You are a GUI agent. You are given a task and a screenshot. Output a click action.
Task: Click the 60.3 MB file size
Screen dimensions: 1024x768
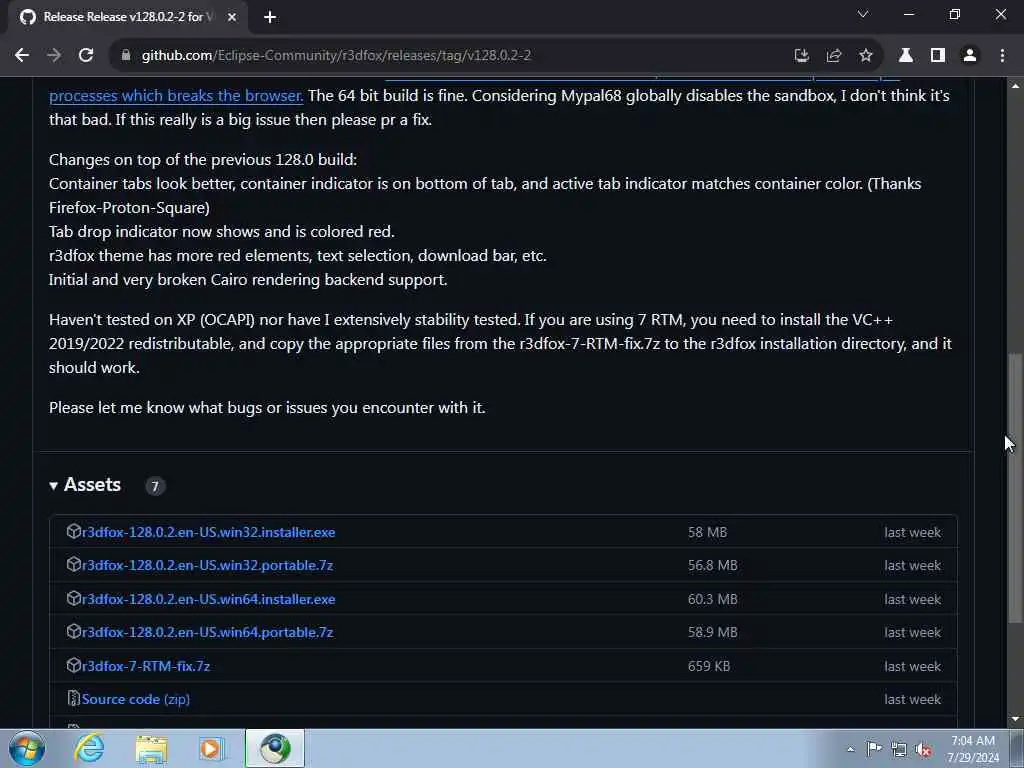coord(712,600)
